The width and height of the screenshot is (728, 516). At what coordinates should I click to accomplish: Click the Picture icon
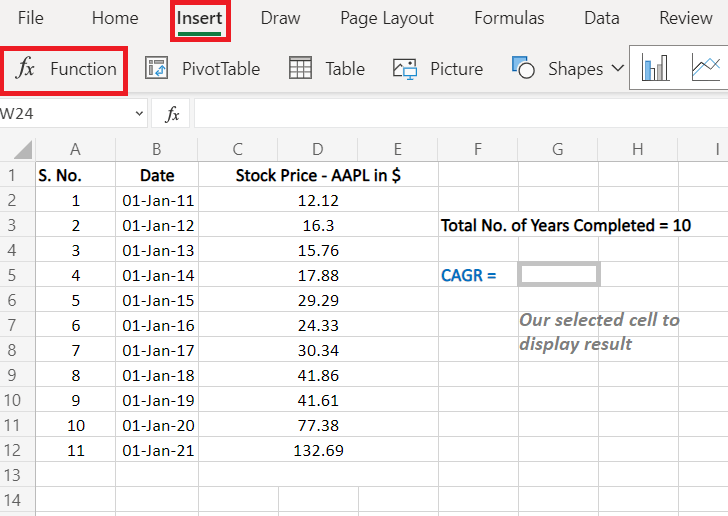(x=405, y=69)
